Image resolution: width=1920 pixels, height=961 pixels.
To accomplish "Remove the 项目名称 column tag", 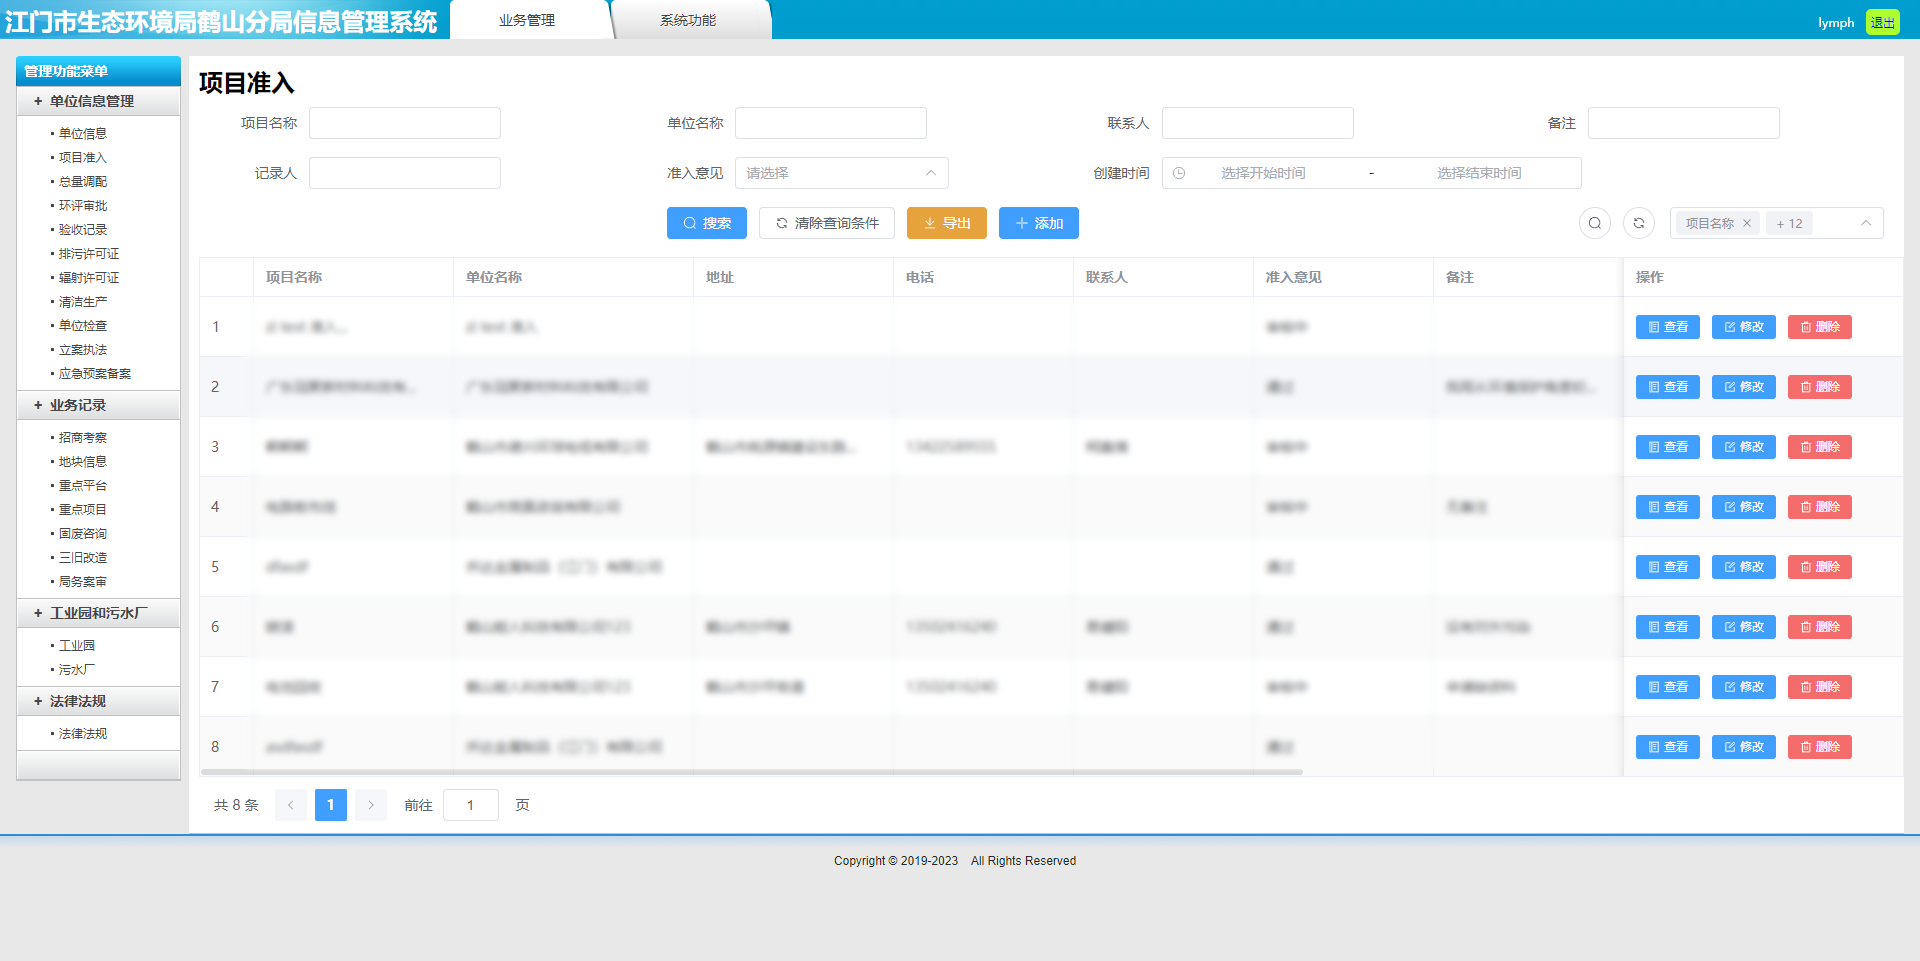I will point(1747,223).
